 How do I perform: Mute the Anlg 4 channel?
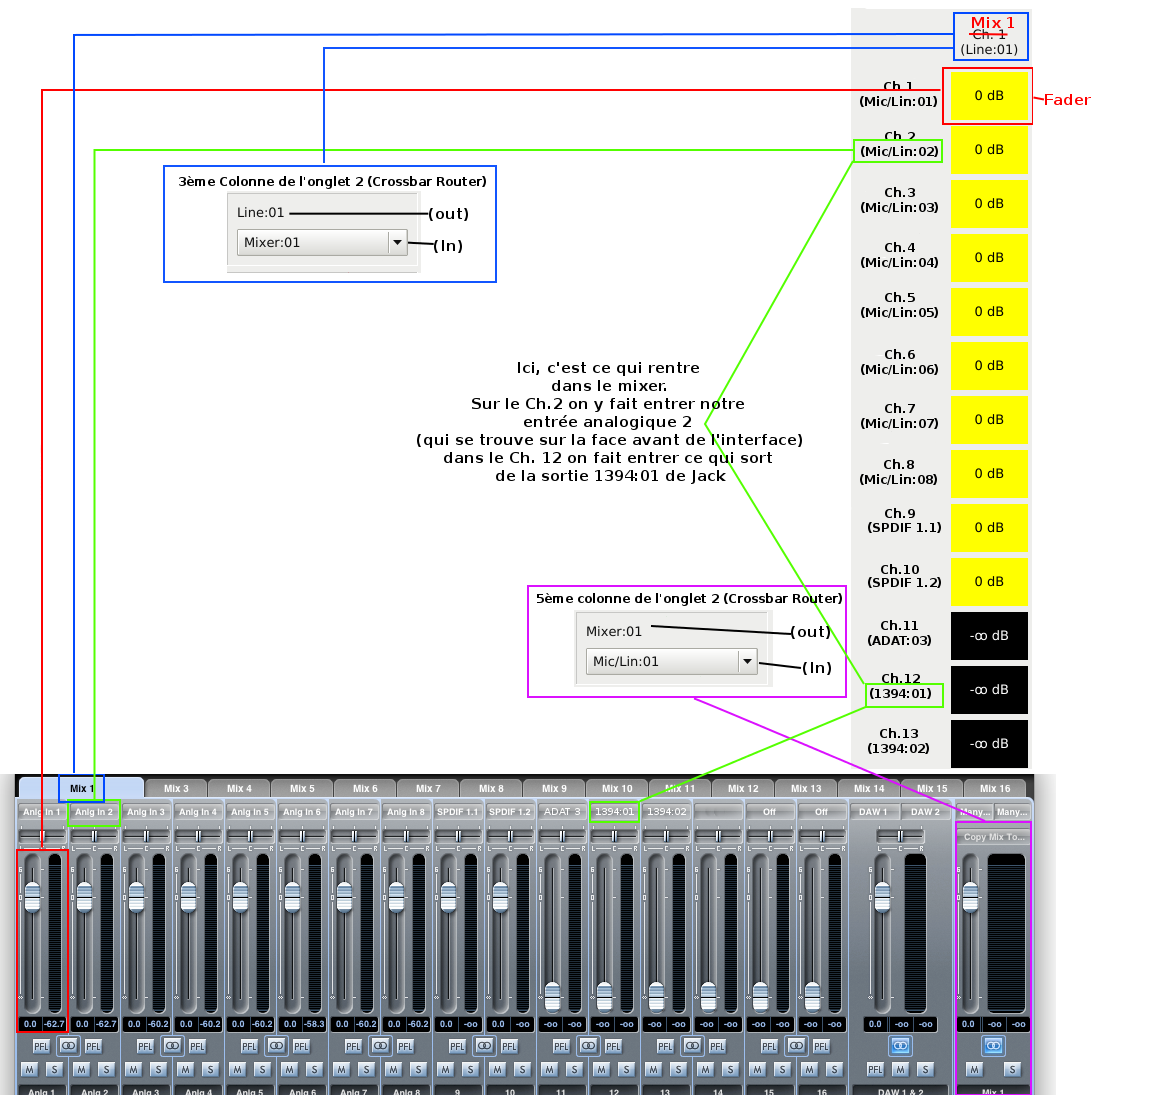point(186,1069)
